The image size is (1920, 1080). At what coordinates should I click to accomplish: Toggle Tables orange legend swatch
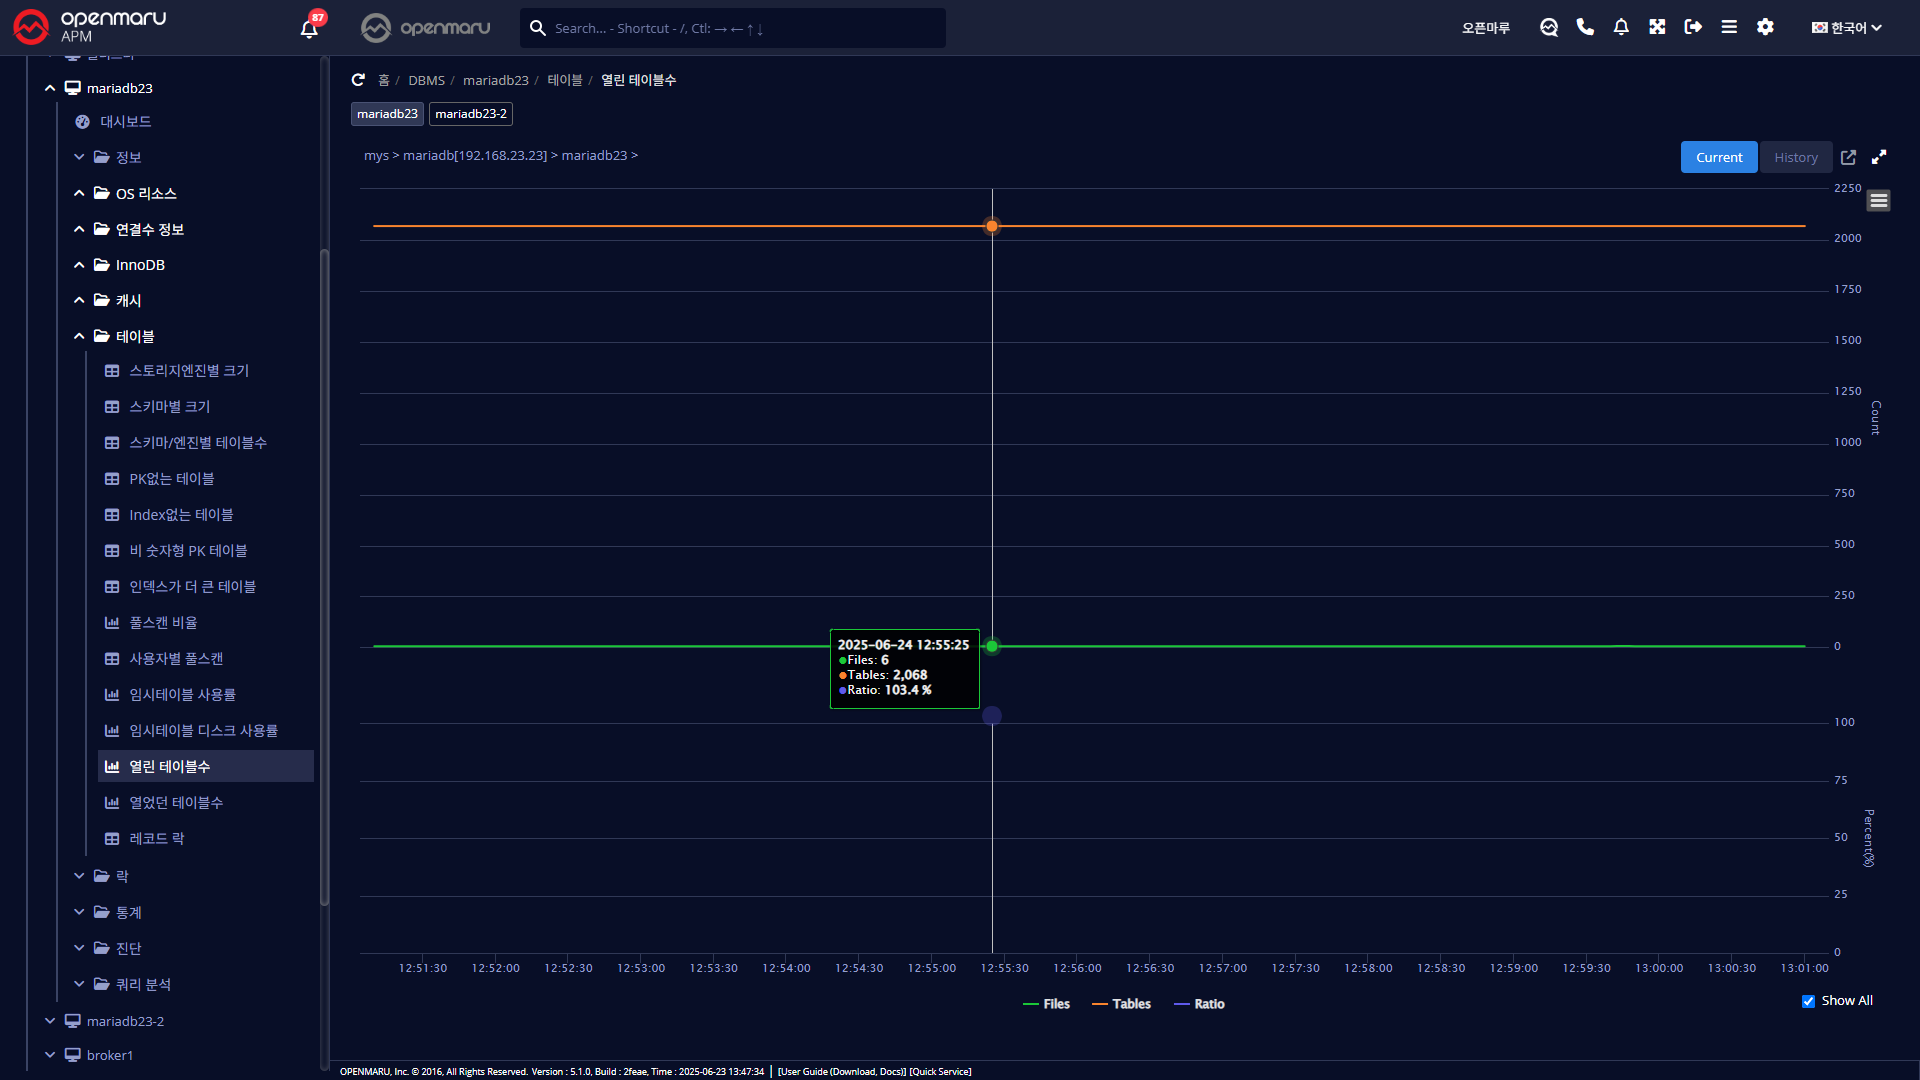tap(1100, 1004)
